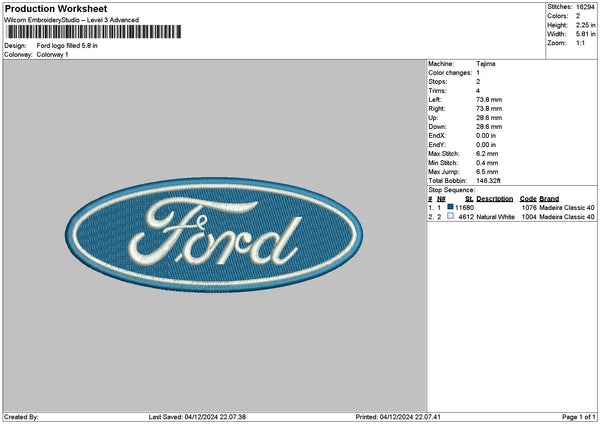Click the 'Description' column header
Viewport: 600px width, 424px height.
(495, 199)
